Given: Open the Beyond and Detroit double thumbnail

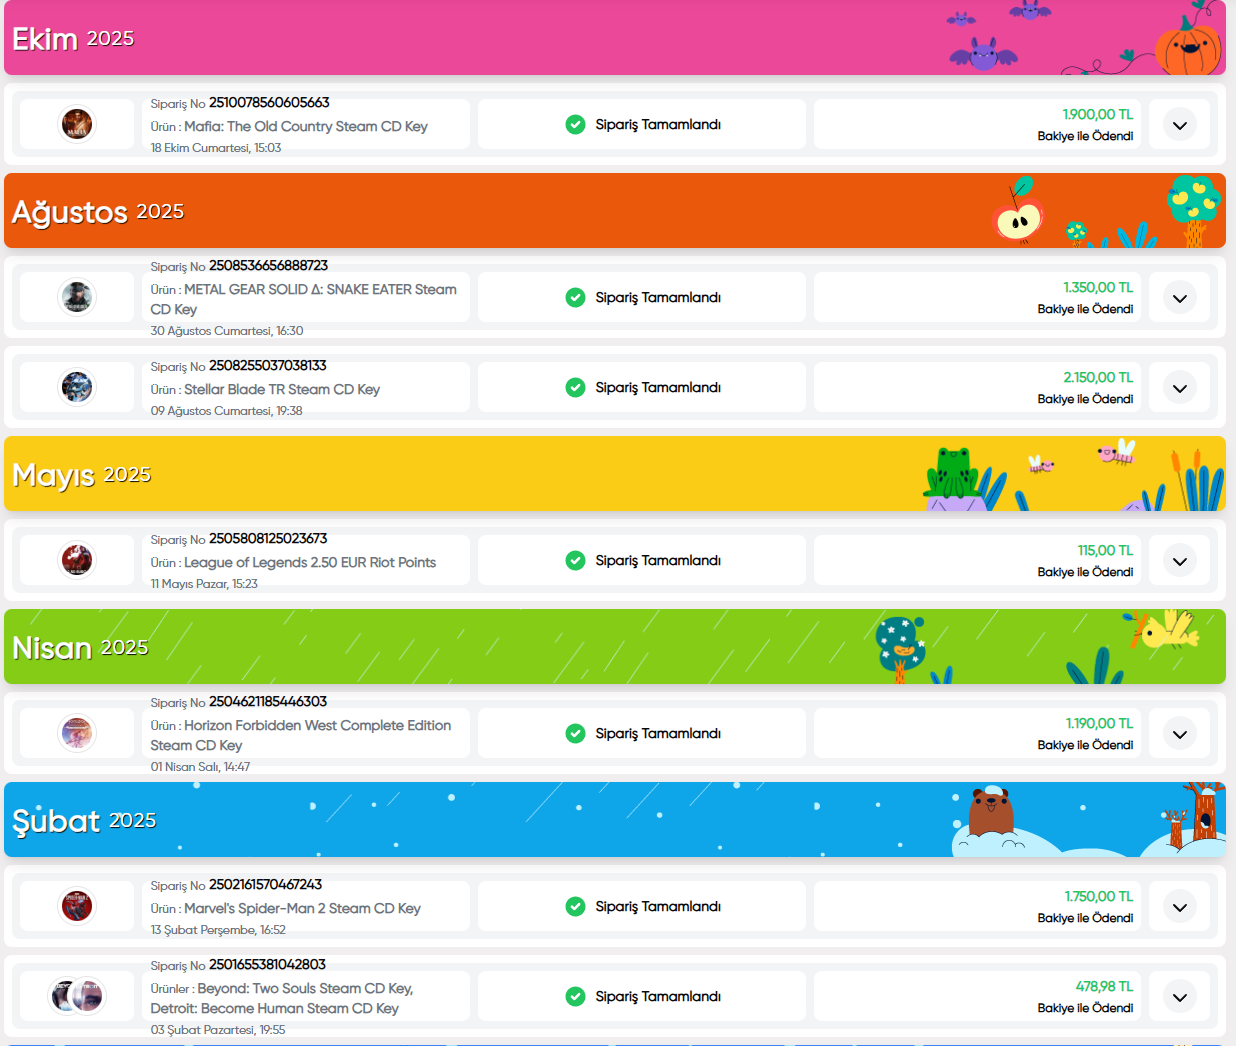Looking at the screenshot, I should [77, 996].
